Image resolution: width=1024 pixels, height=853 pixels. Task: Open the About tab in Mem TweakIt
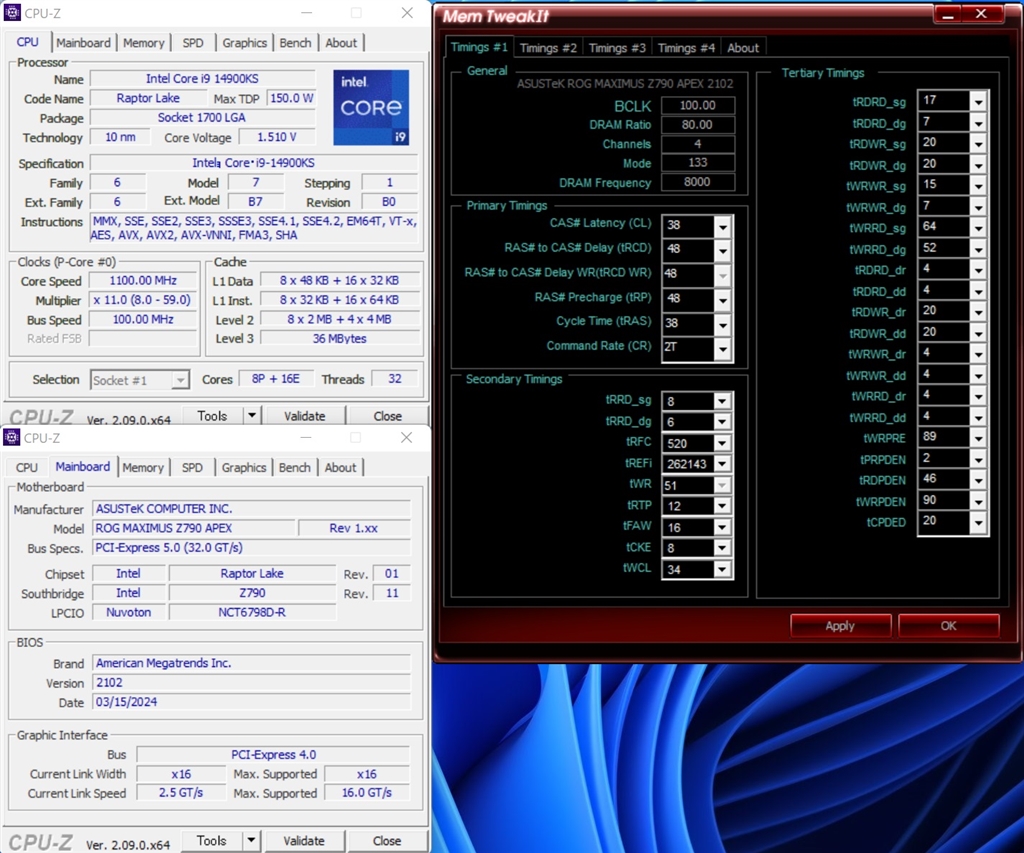click(x=743, y=48)
